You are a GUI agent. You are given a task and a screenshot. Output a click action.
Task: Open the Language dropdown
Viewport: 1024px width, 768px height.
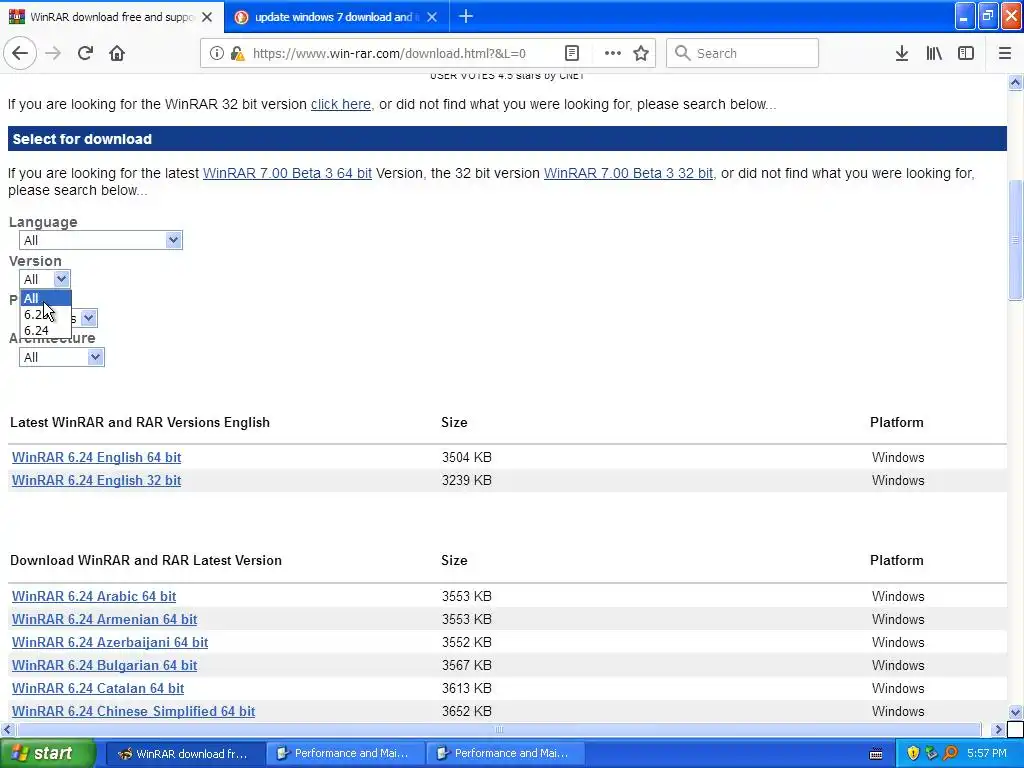pyautogui.click(x=101, y=240)
